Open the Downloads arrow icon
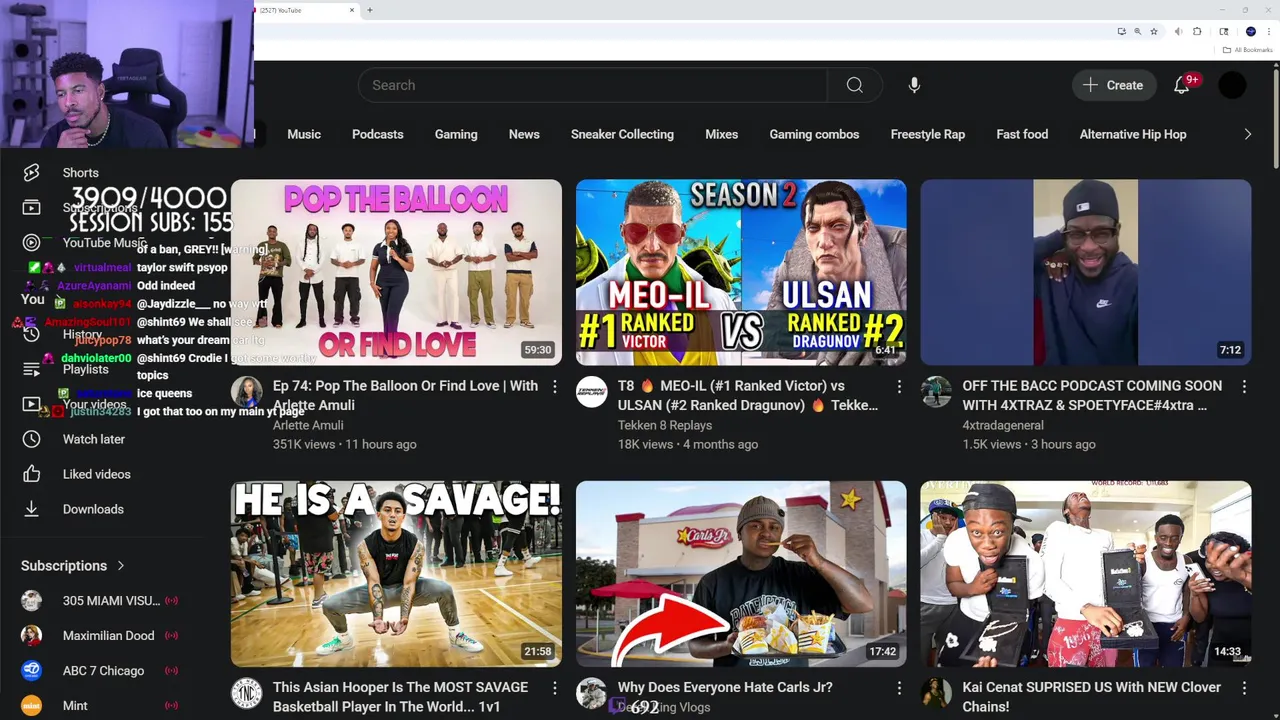 click(x=31, y=509)
